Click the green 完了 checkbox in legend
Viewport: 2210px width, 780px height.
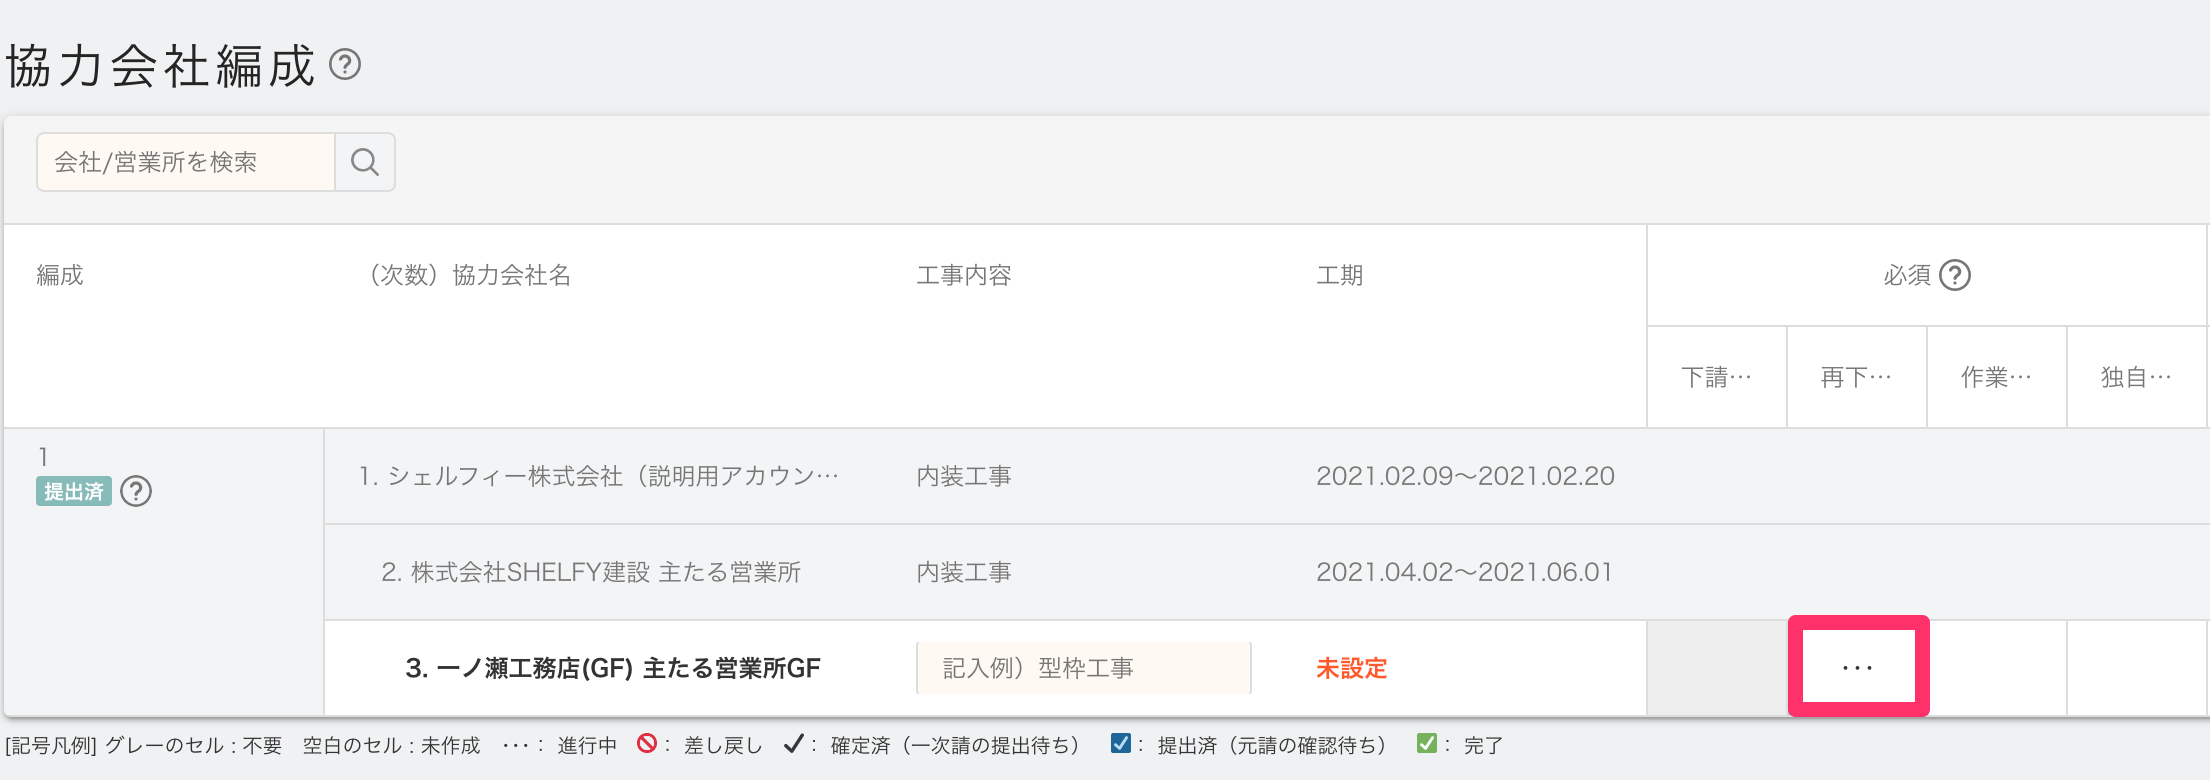click(1427, 744)
